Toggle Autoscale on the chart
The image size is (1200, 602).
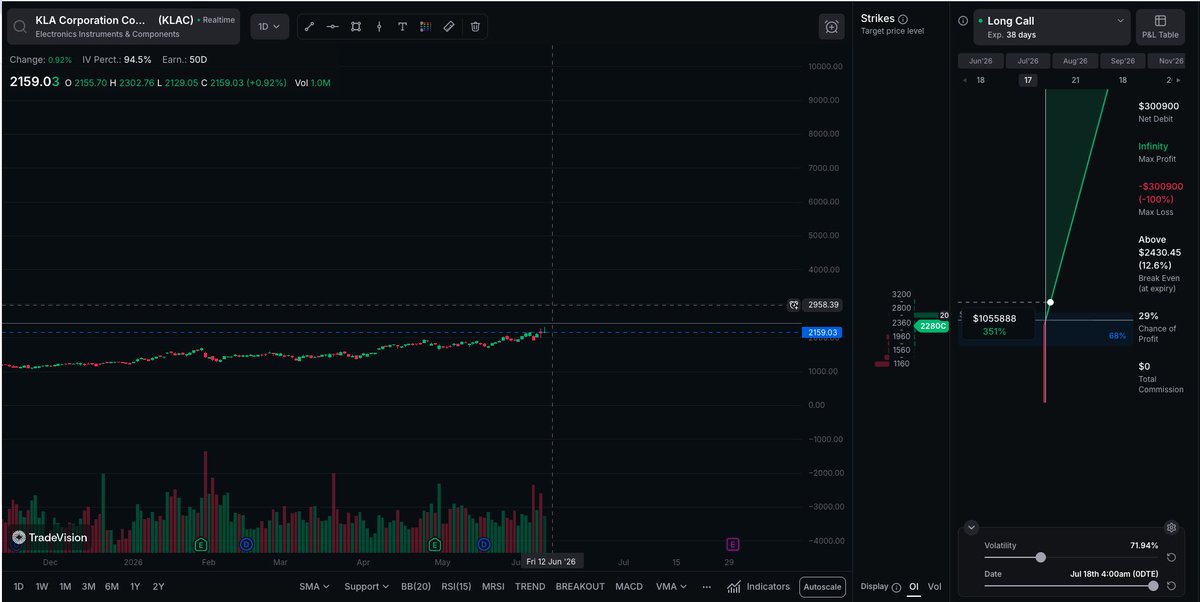822,587
